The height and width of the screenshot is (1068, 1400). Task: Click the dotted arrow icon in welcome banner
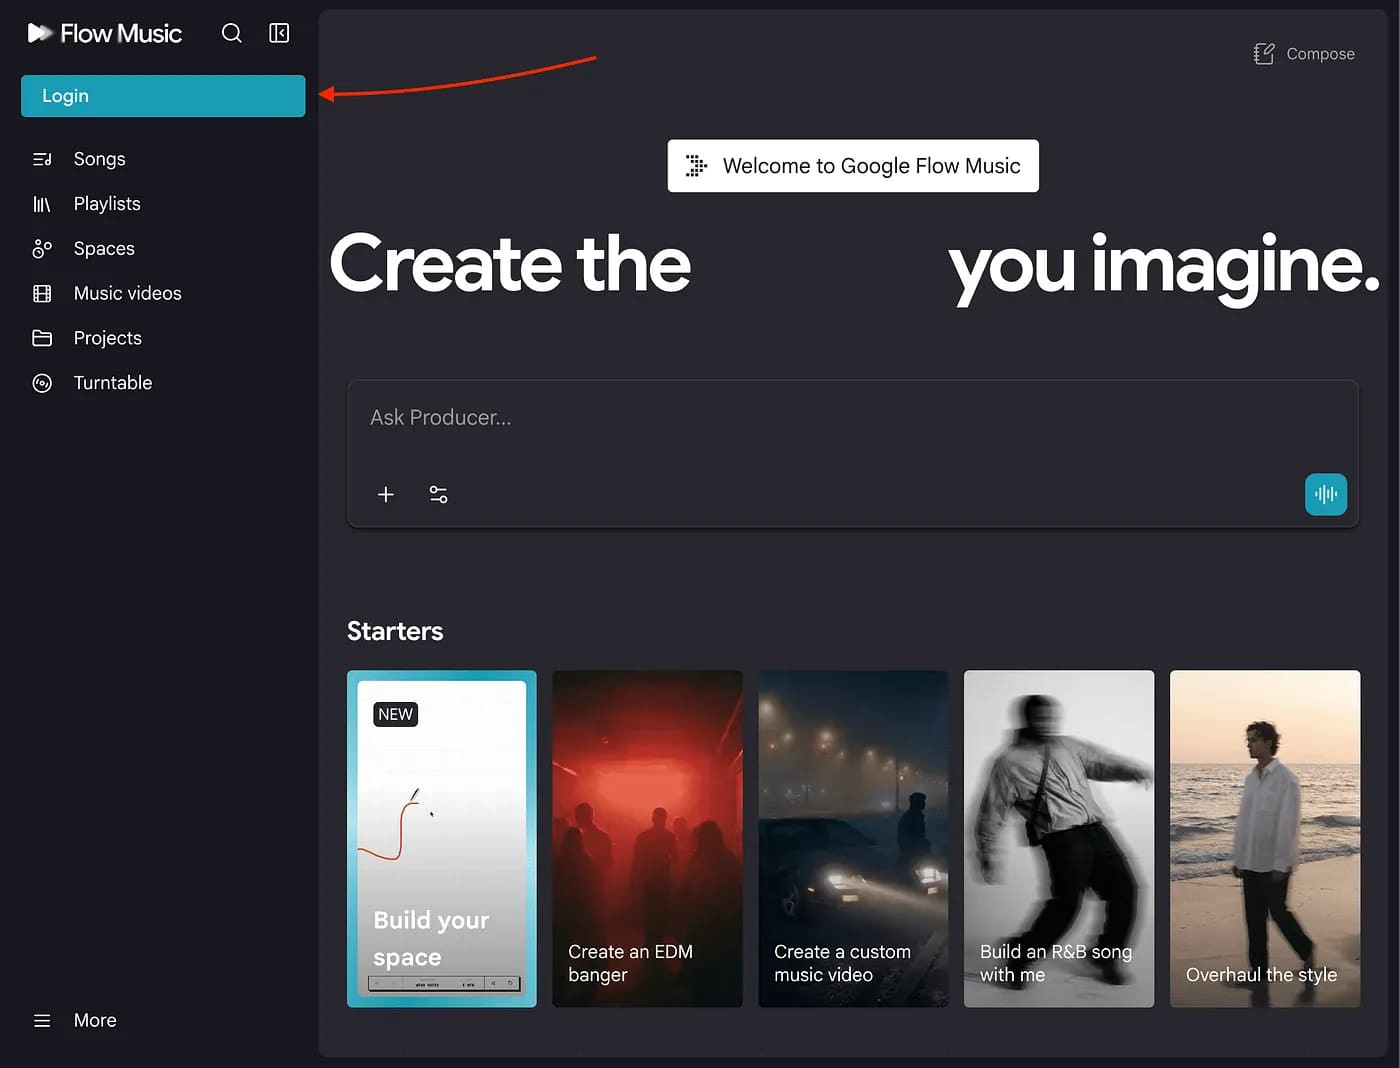point(696,166)
